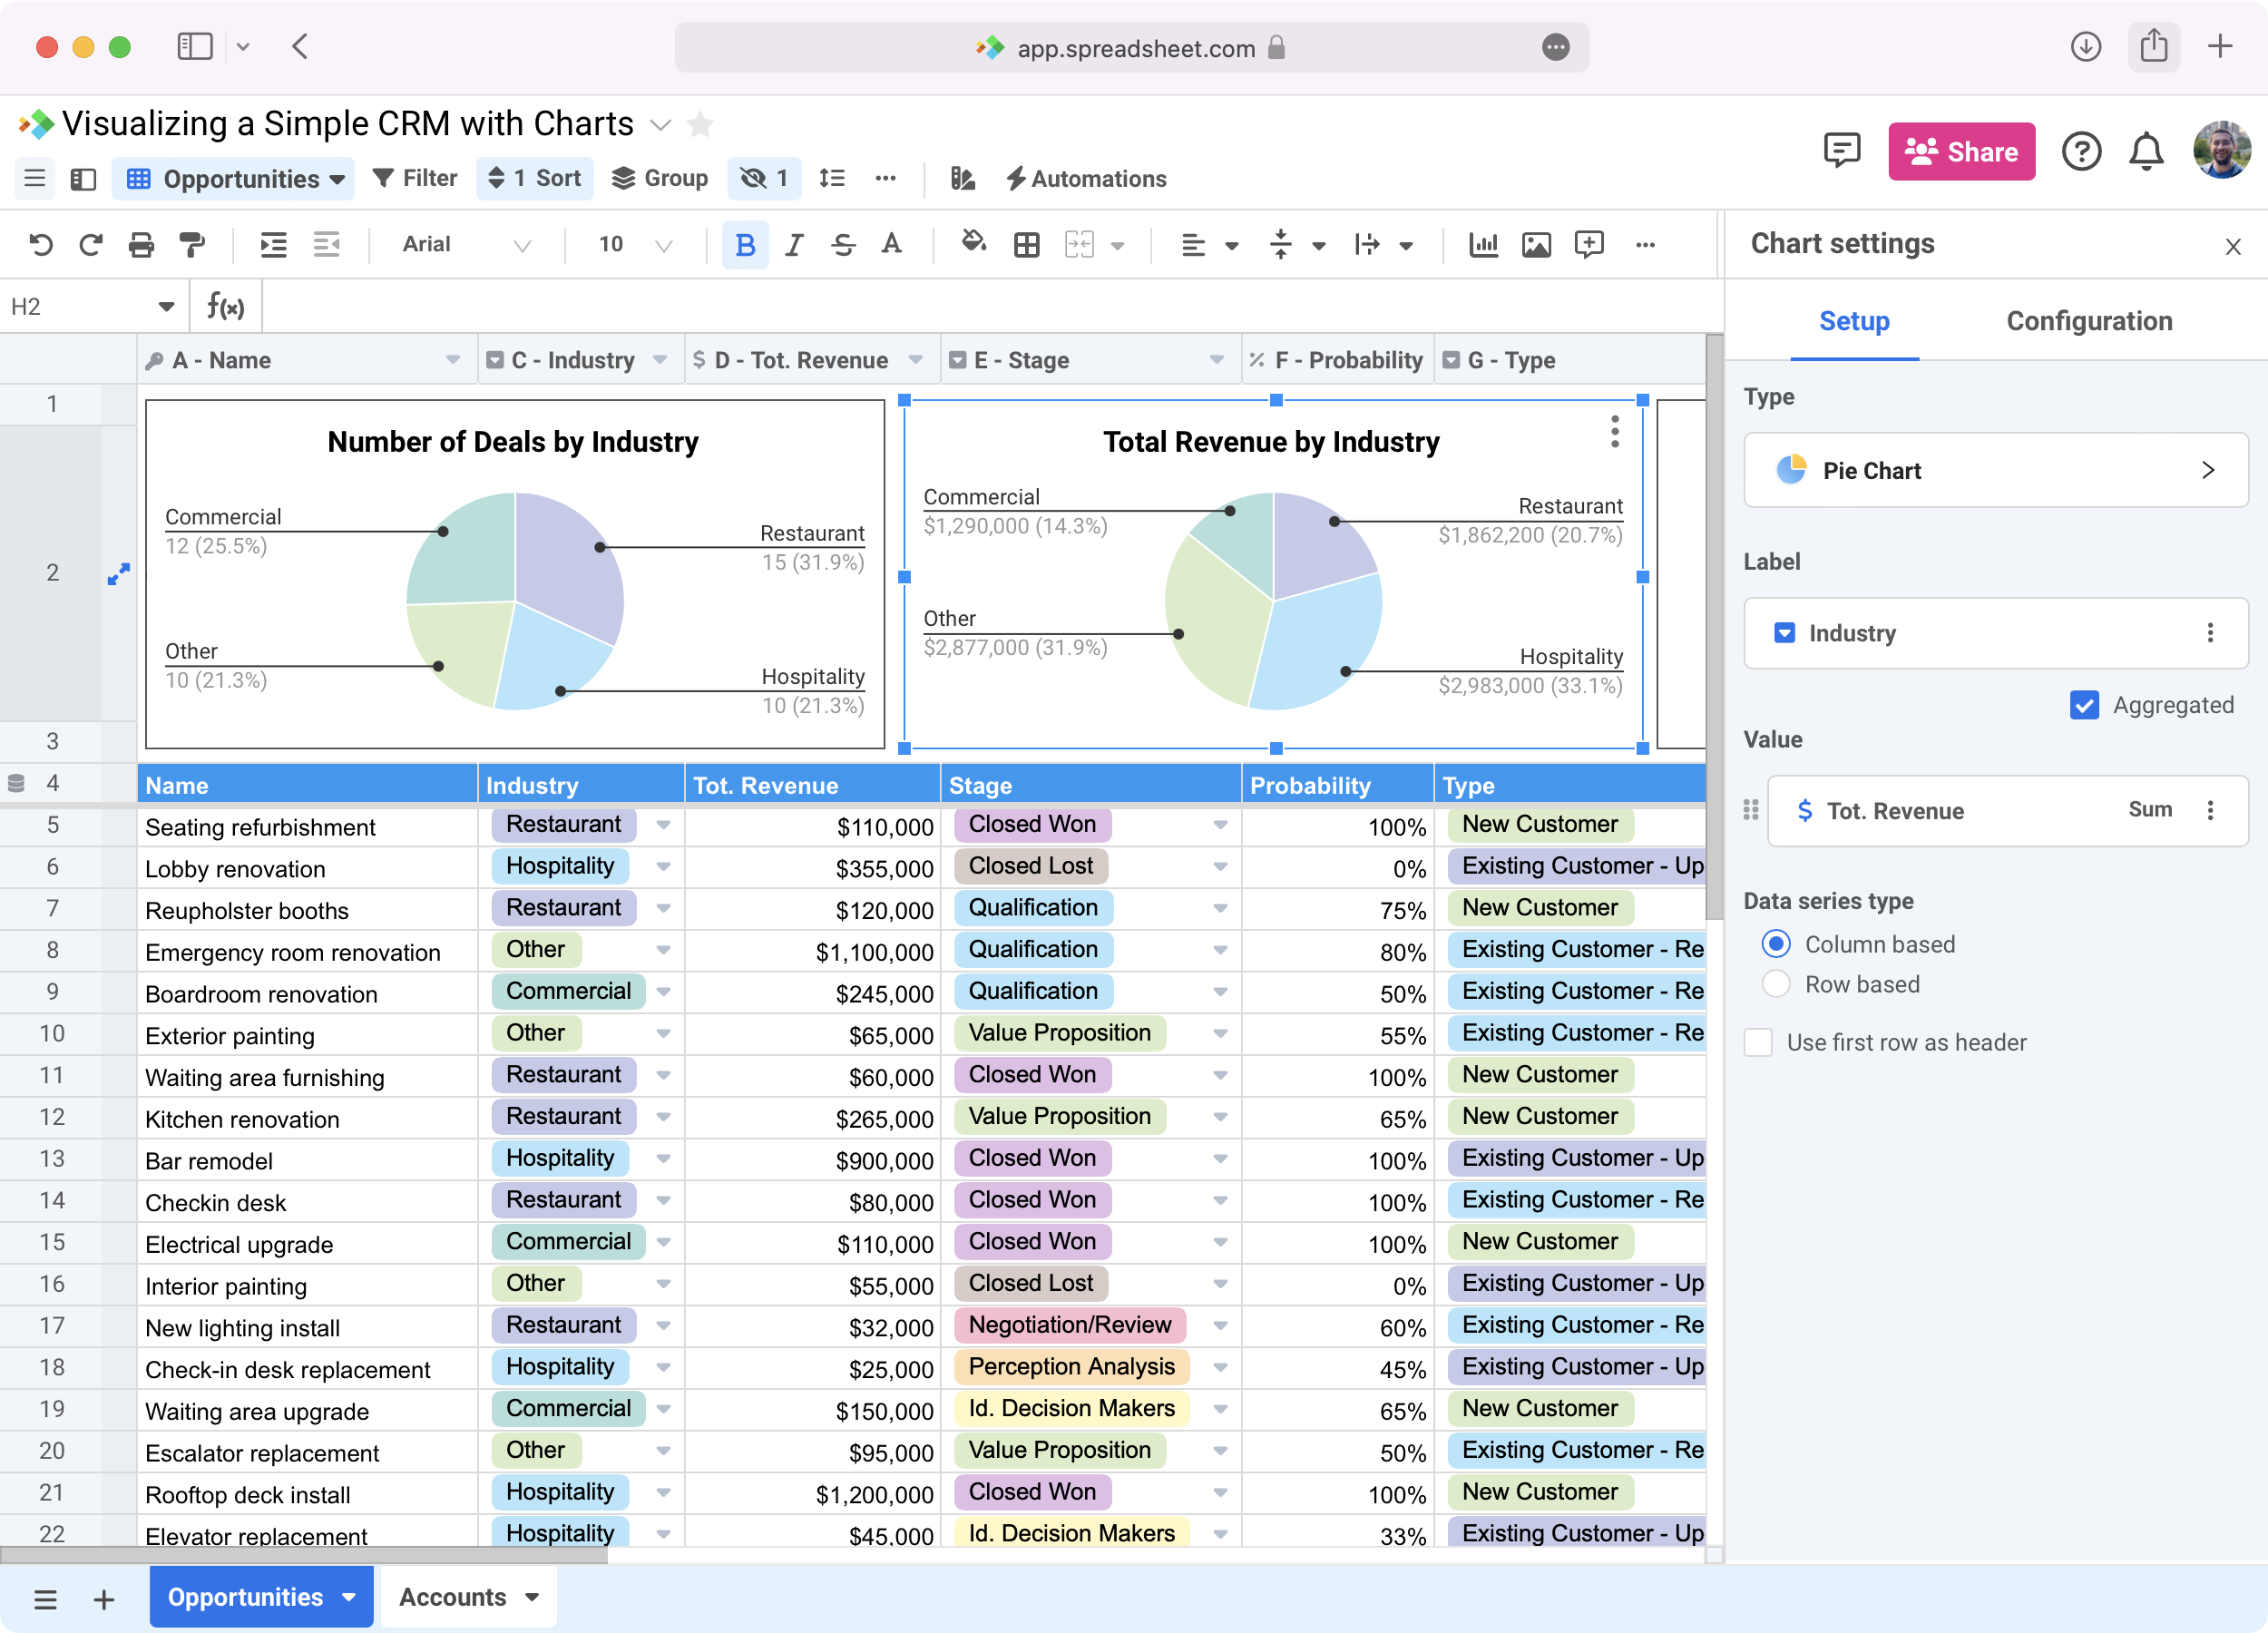Enable Use first row as header

[x=1758, y=1042]
